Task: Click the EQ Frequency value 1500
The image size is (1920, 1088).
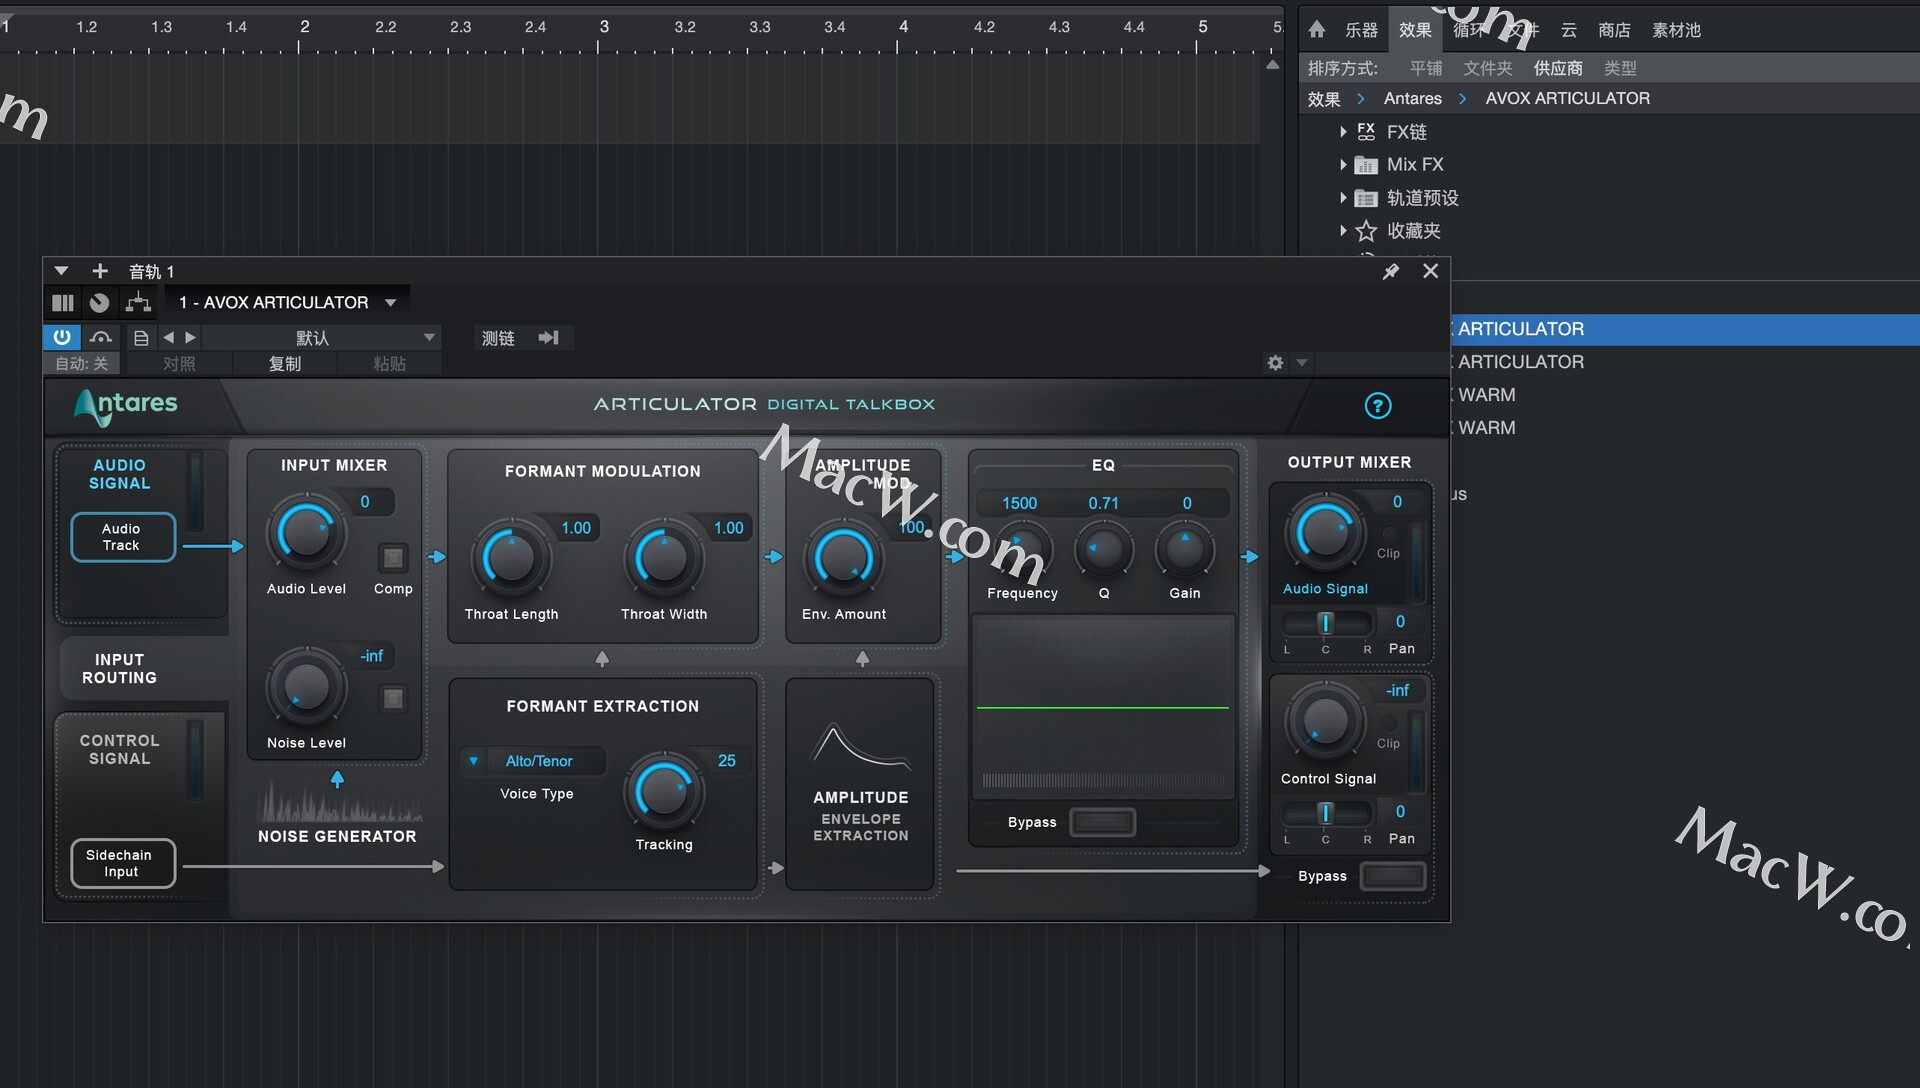Action: coord(1020,503)
